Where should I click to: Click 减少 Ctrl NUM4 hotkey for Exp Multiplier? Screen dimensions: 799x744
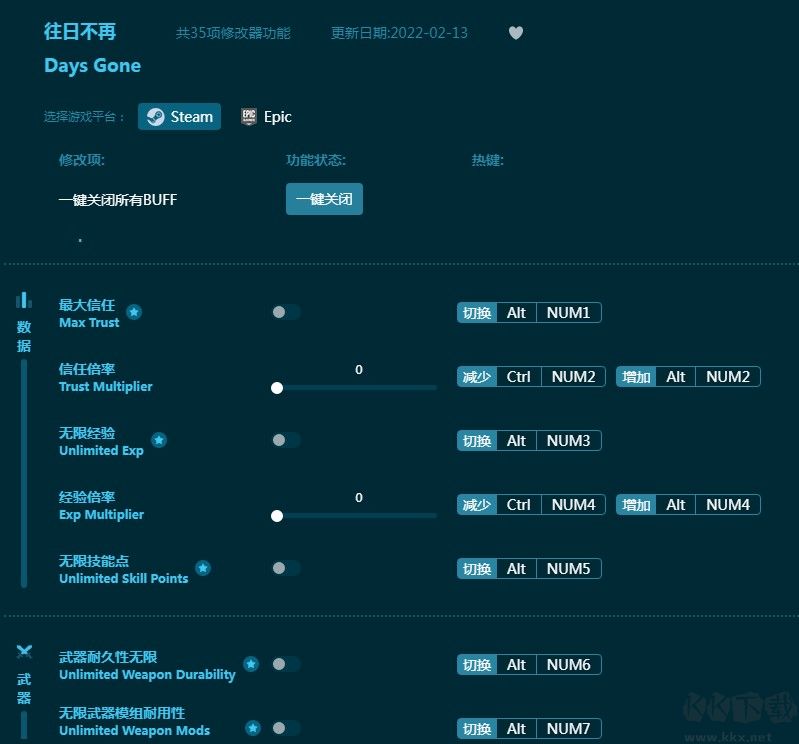pos(531,504)
